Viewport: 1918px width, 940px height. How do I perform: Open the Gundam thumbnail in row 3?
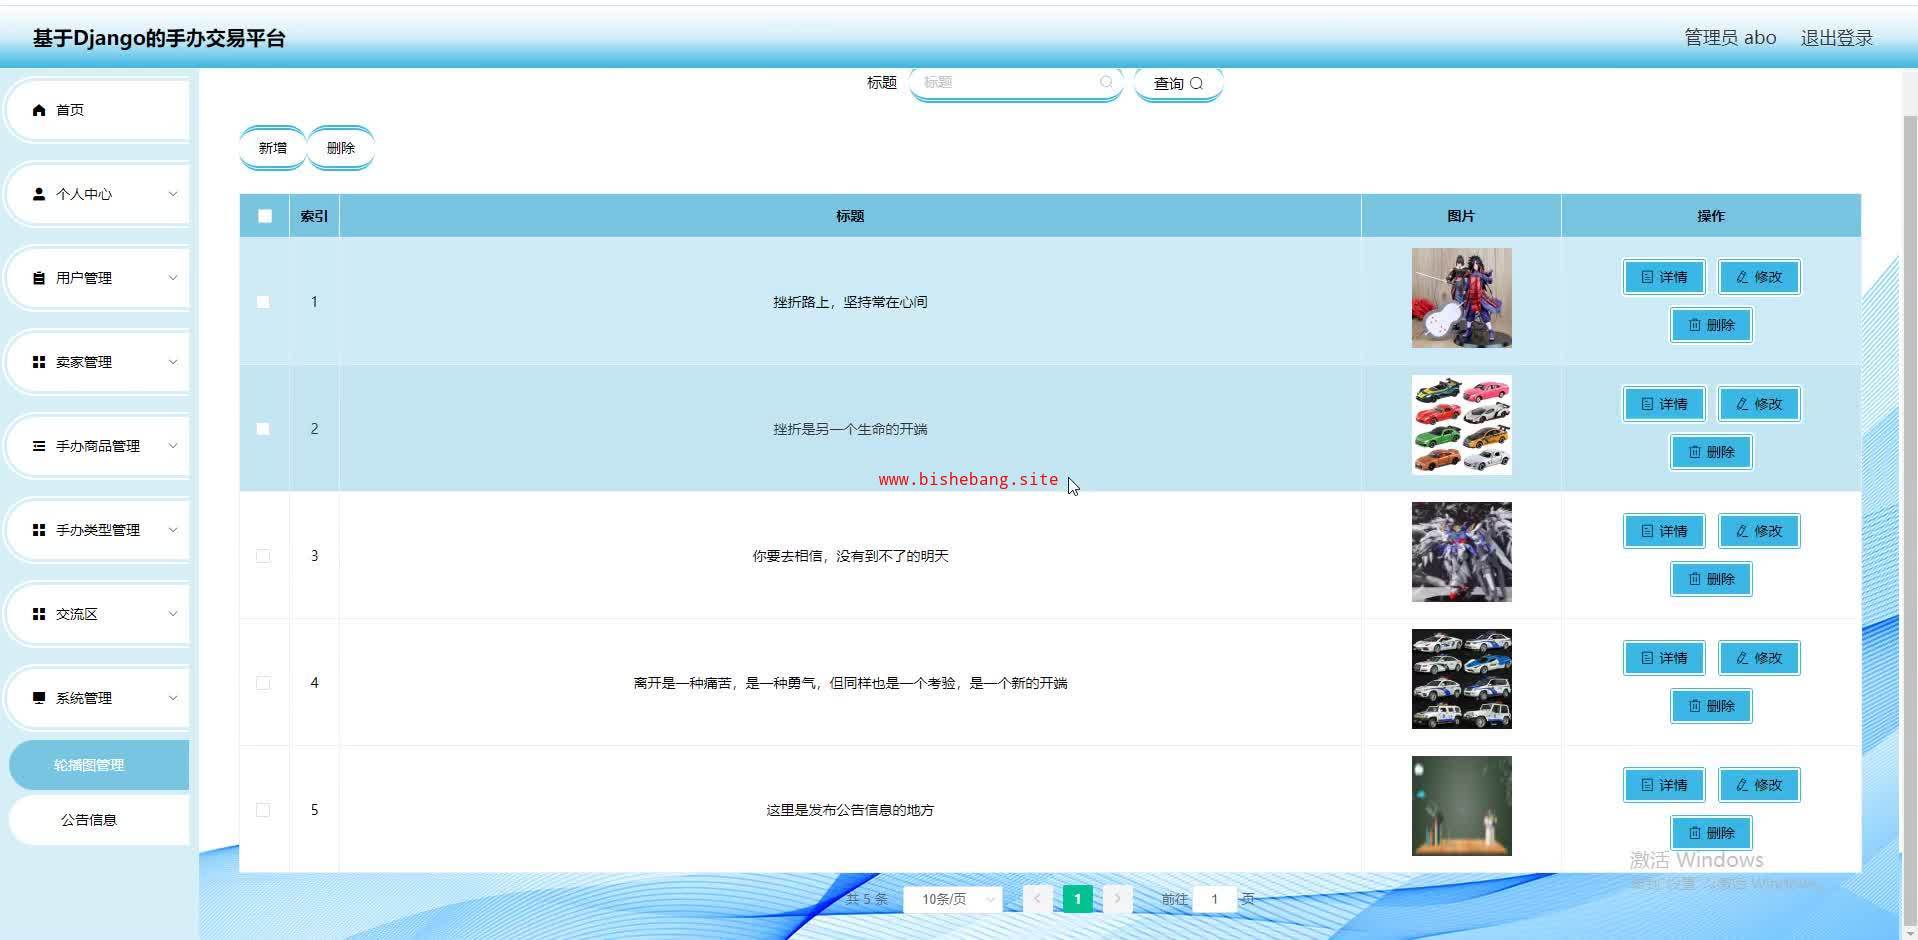(x=1462, y=552)
